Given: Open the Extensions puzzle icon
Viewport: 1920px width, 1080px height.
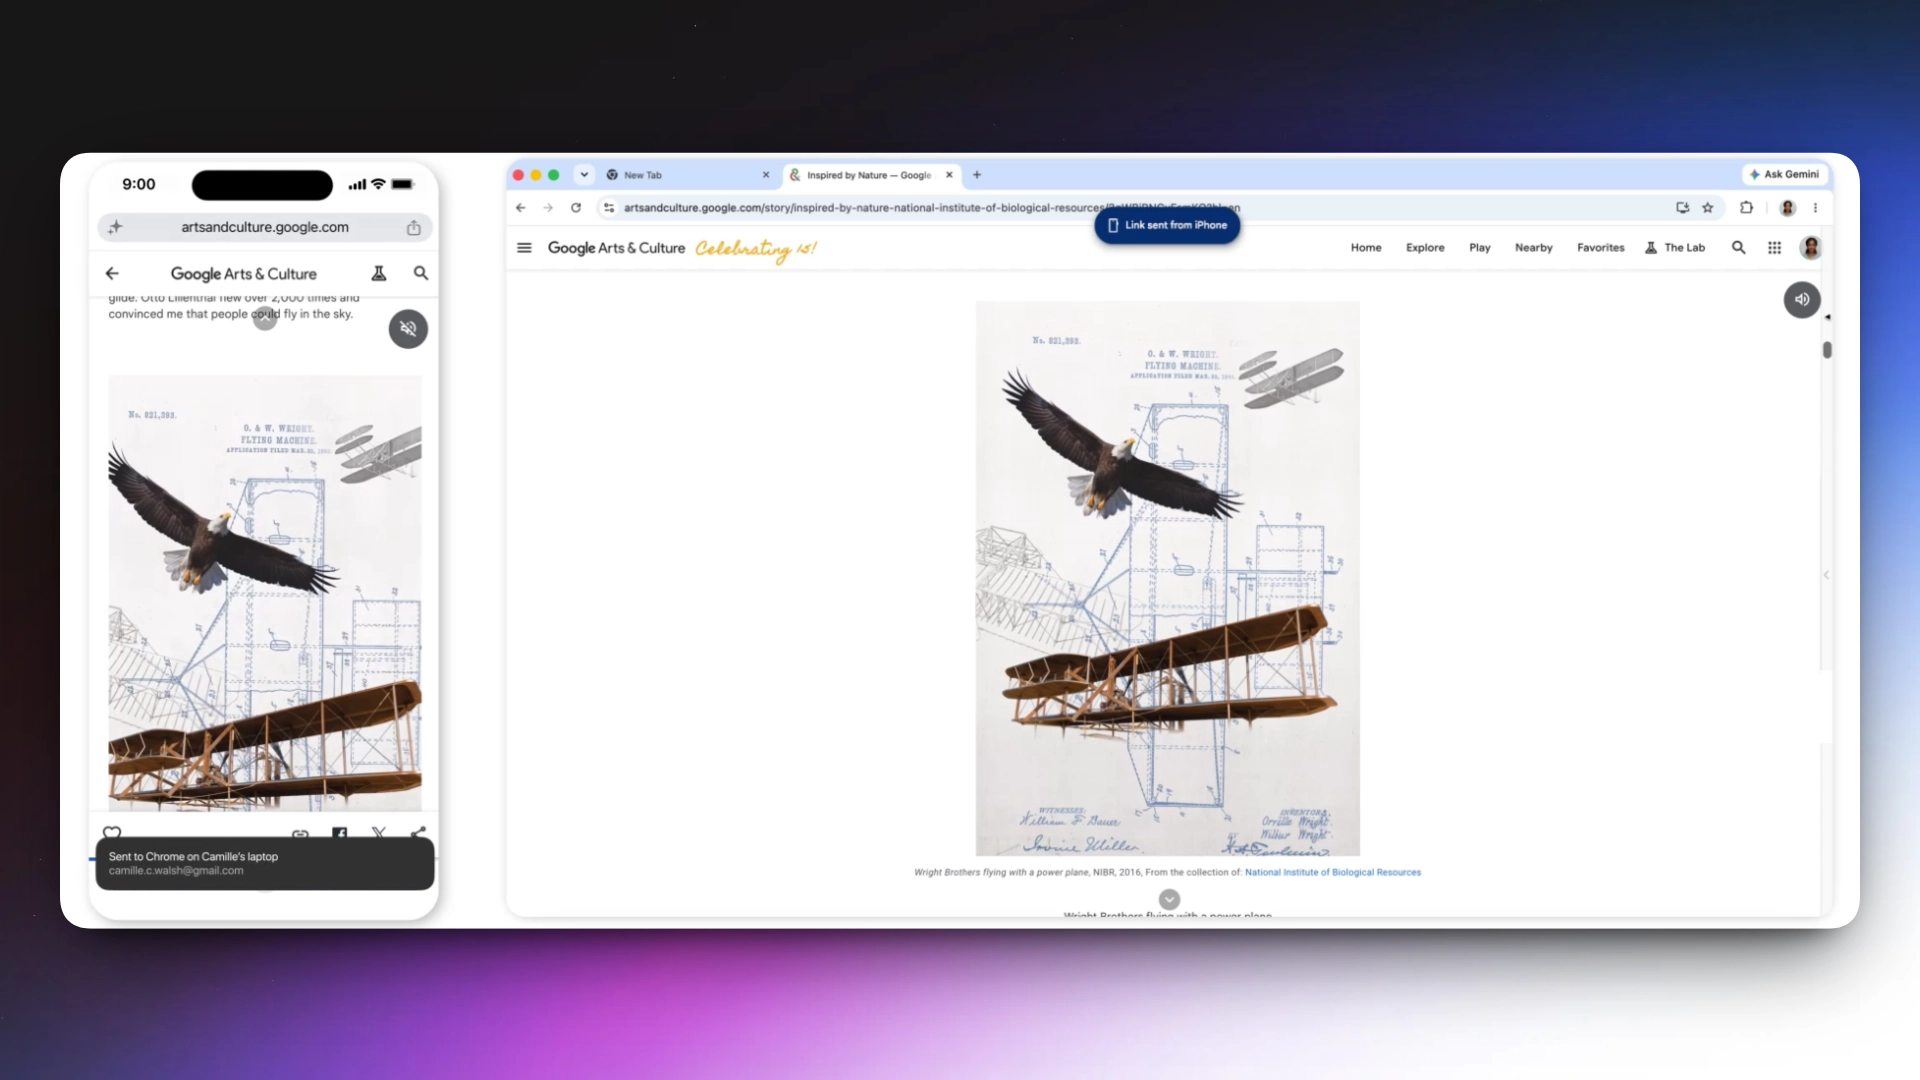Looking at the screenshot, I should pos(1747,208).
